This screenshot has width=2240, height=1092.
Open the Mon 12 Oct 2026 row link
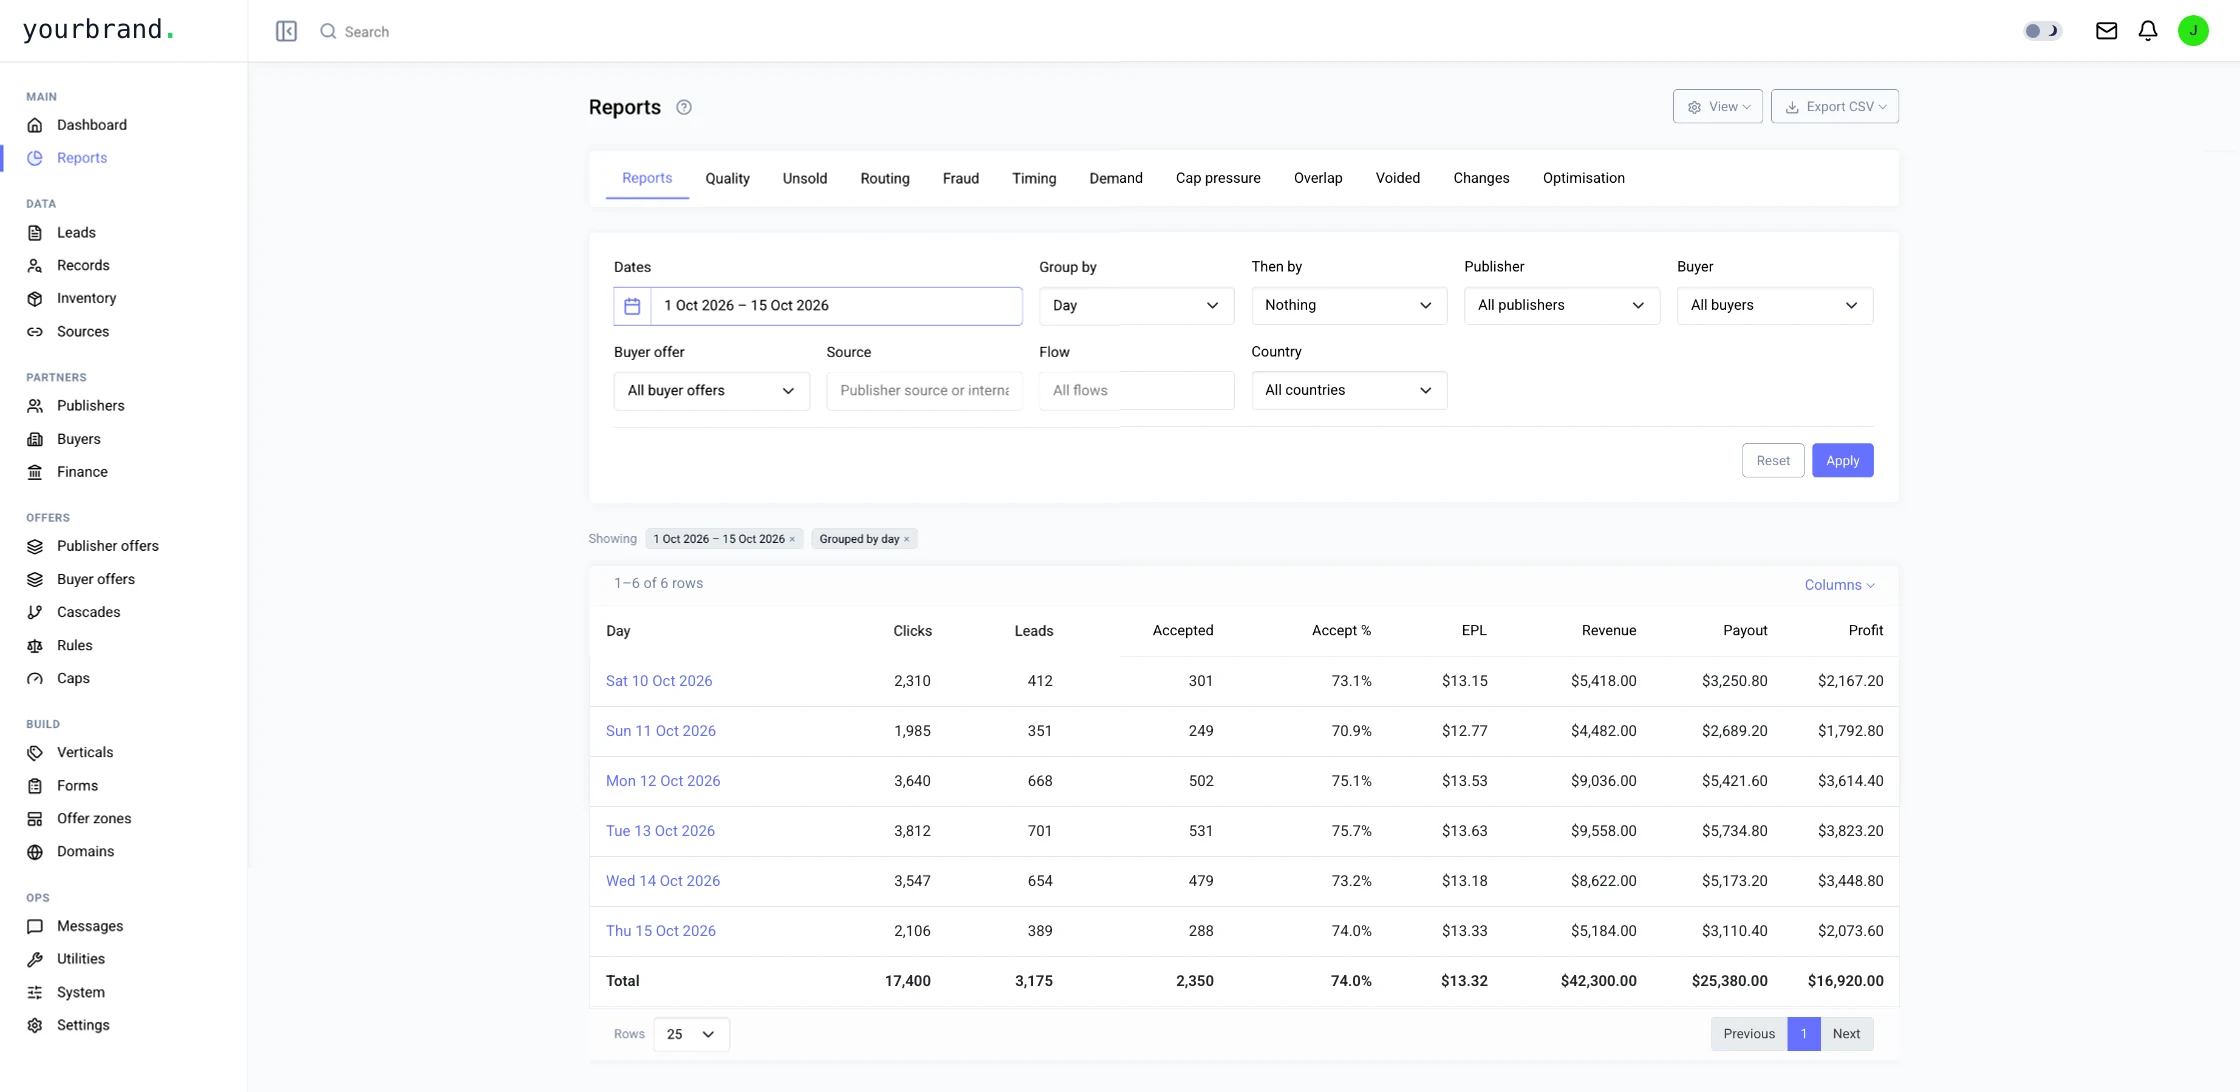[662, 781]
